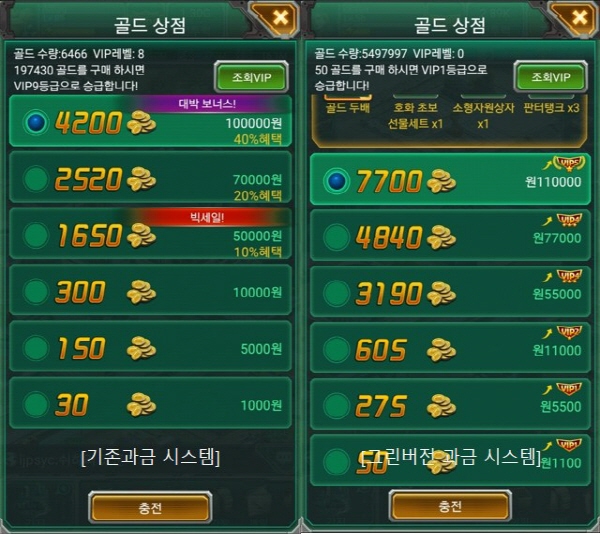Click coin stack icon next to 300
This screenshot has width=600, height=534.
tap(141, 292)
